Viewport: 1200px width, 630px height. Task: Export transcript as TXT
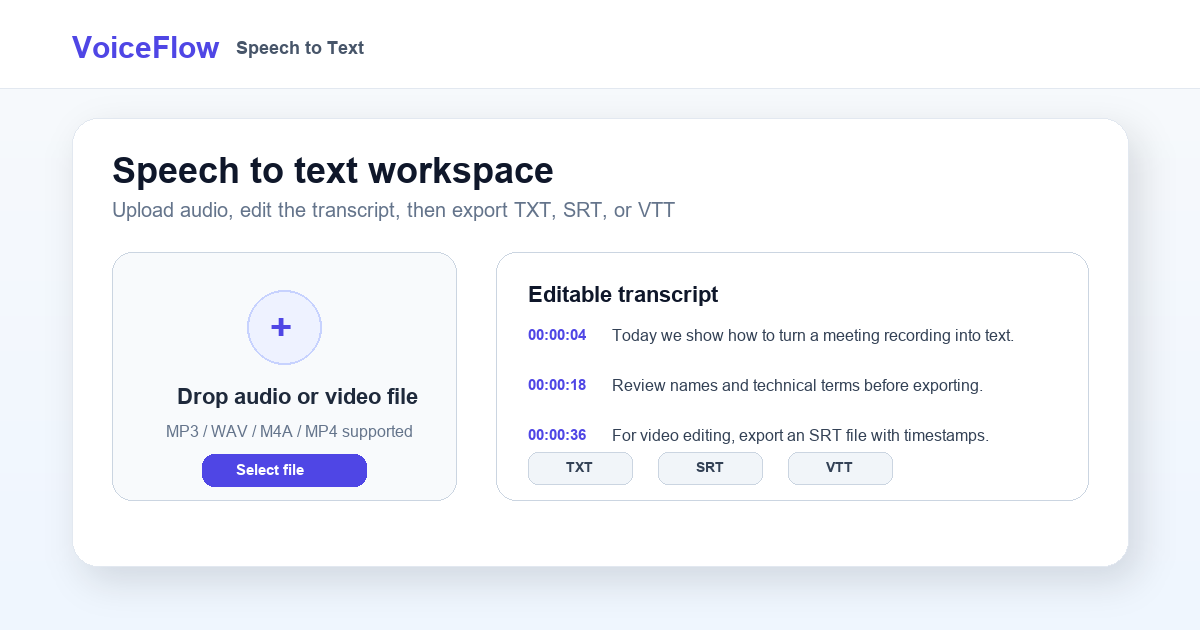(x=580, y=468)
